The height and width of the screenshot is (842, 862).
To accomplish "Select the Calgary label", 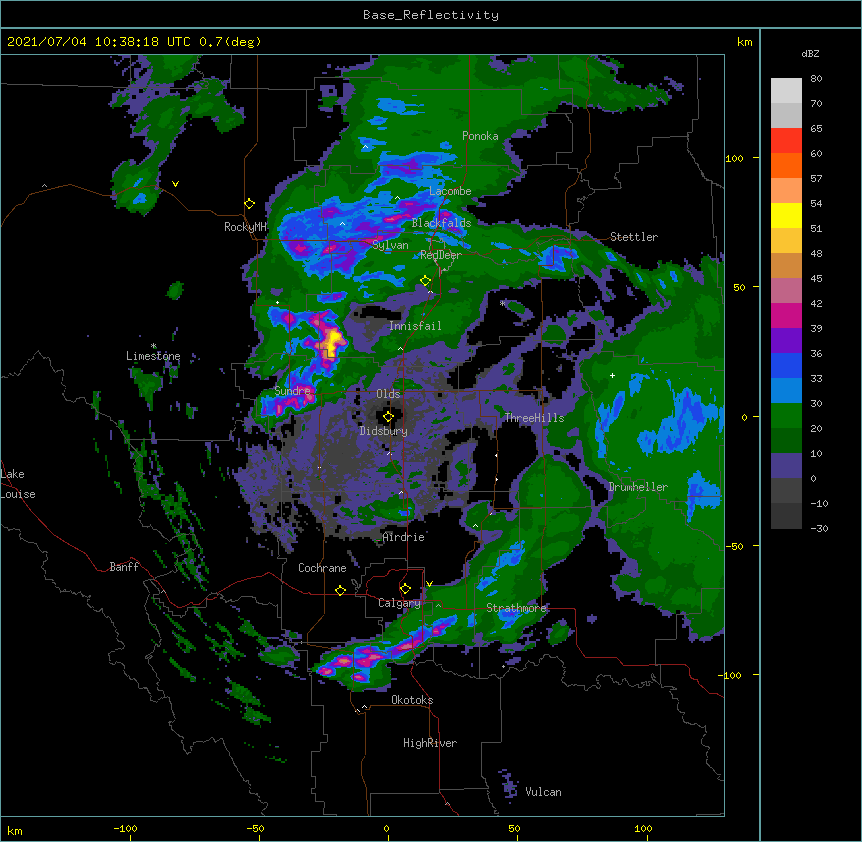I will coord(399,603).
